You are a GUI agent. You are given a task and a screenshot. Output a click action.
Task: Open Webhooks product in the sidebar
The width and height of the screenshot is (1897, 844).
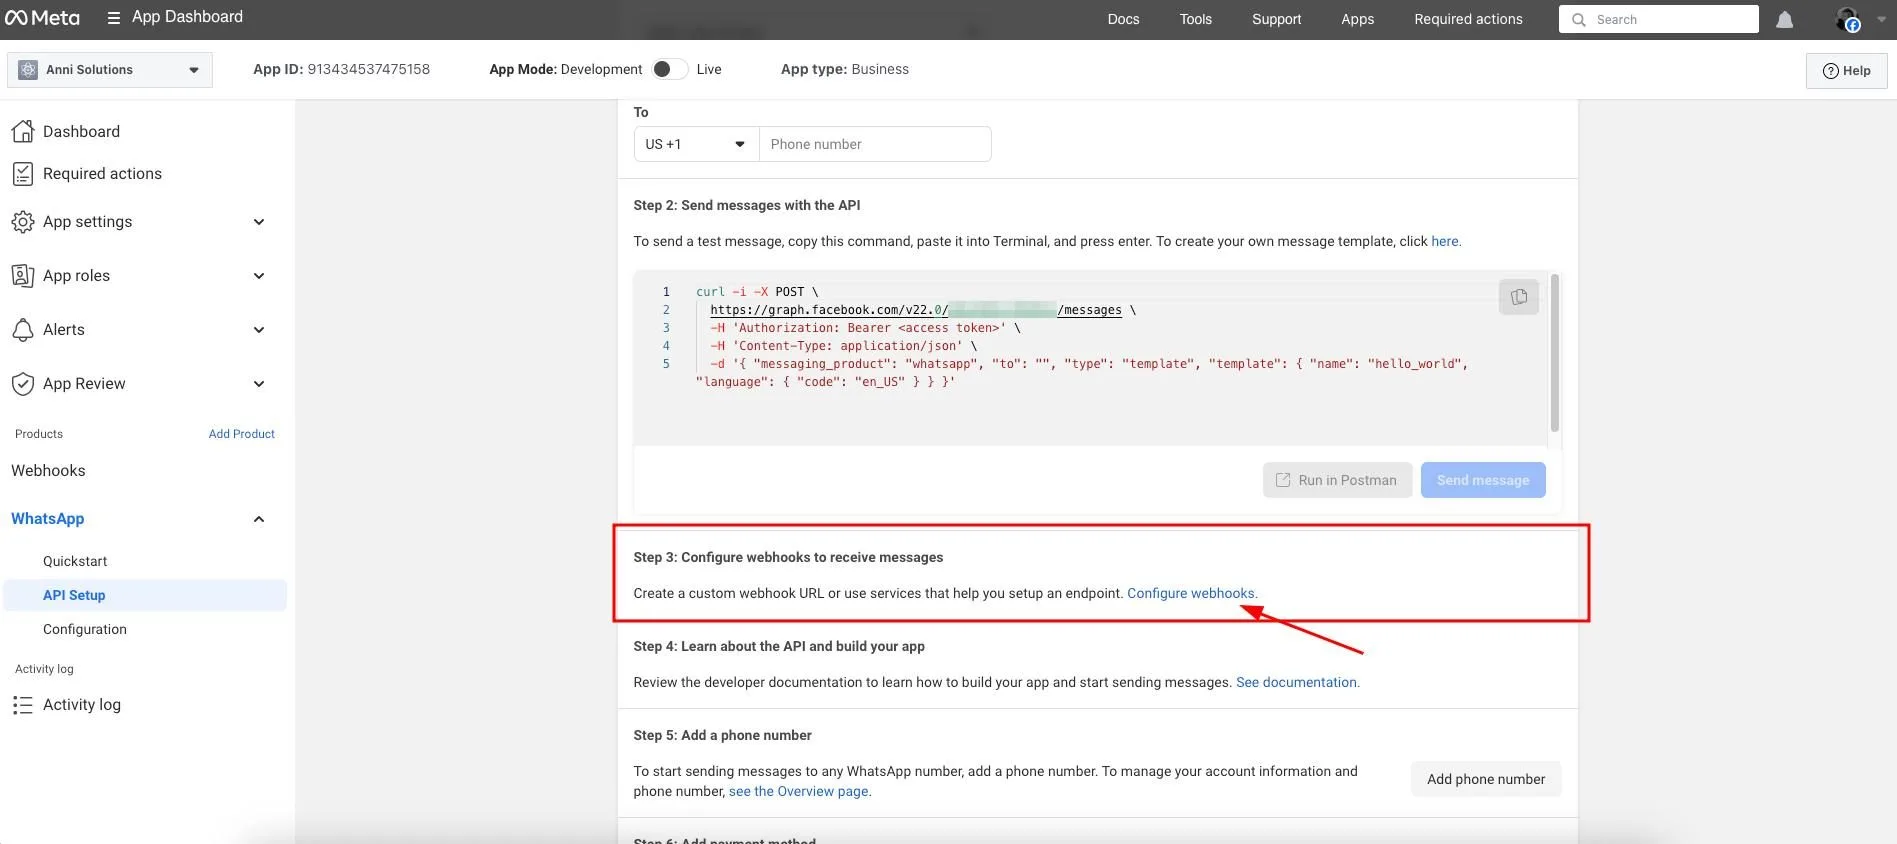coord(48,470)
